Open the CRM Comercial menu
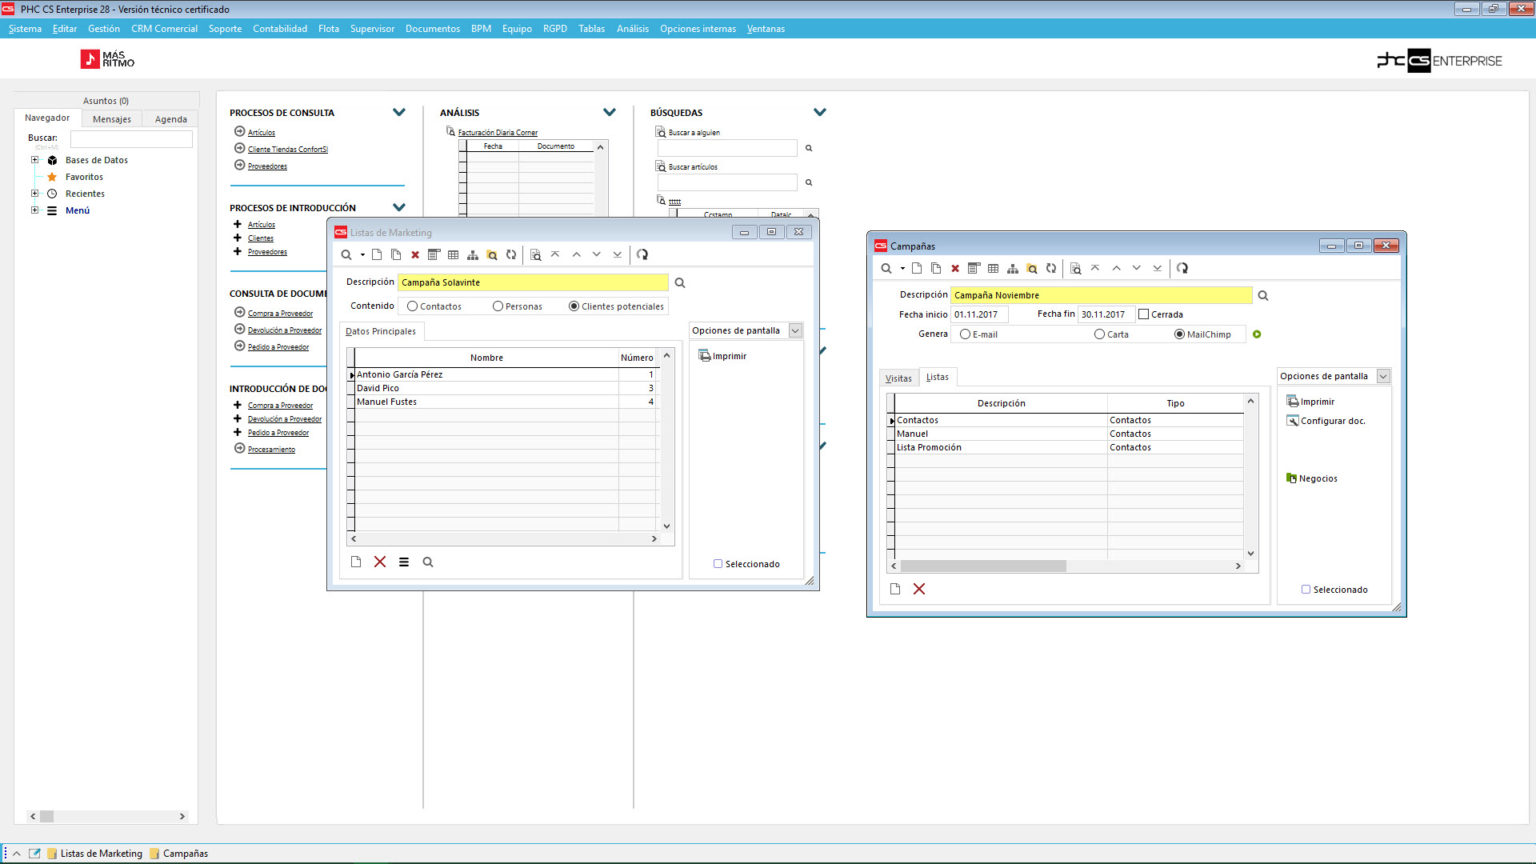 pyautogui.click(x=164, y=29)
